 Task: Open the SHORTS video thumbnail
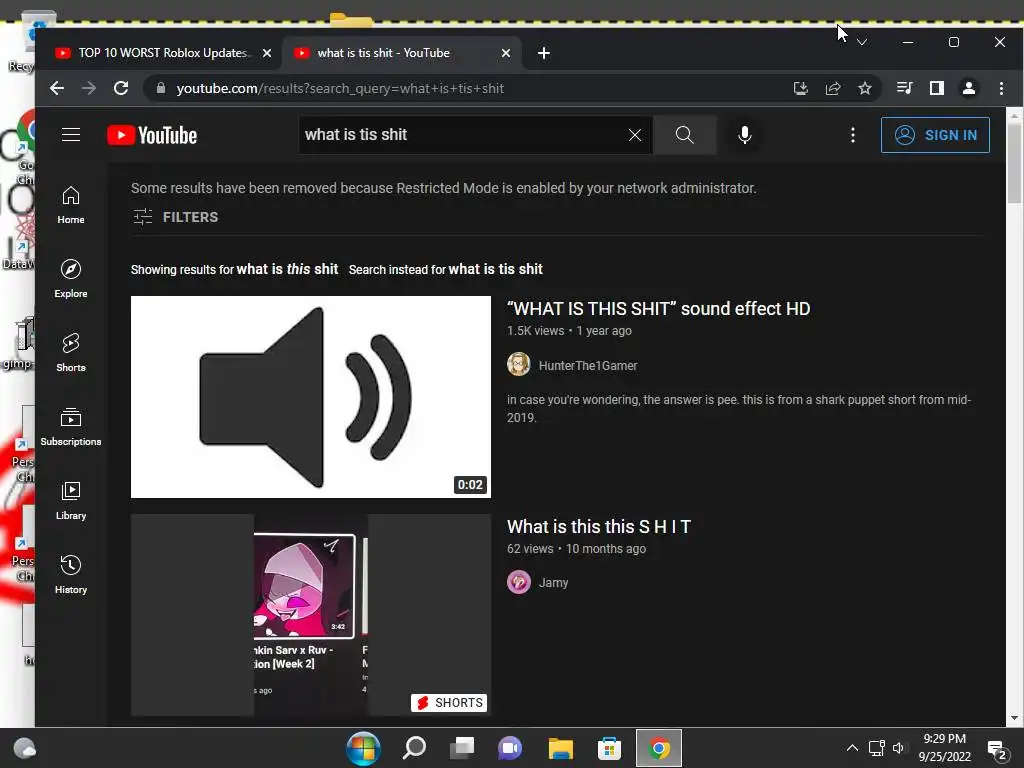click(311, 615)
